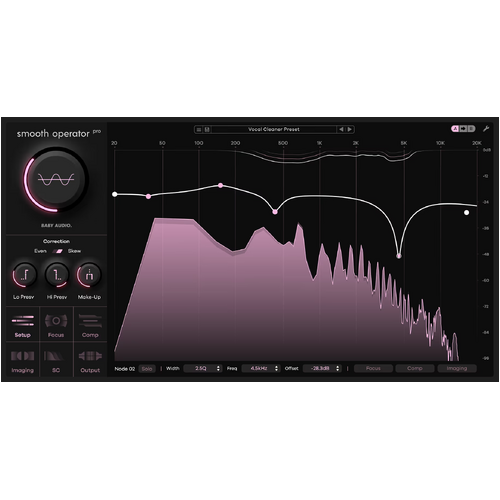Open the Comp panel tab
Screen dimensions: 500x500
[90, 324]
